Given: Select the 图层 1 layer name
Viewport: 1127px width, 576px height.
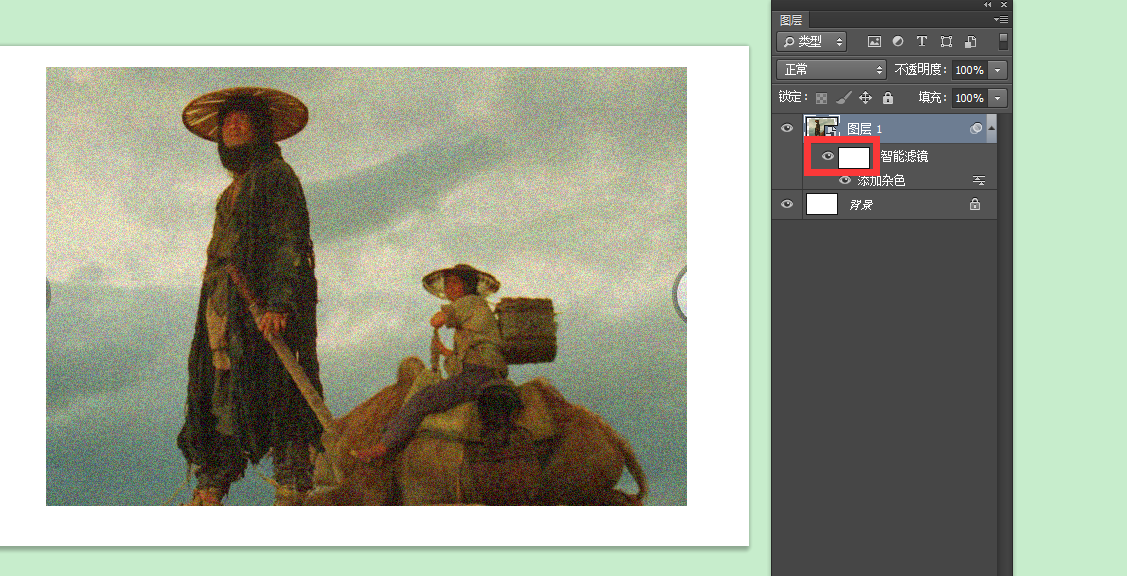Looking at the screenshot, I should point(865,129).
